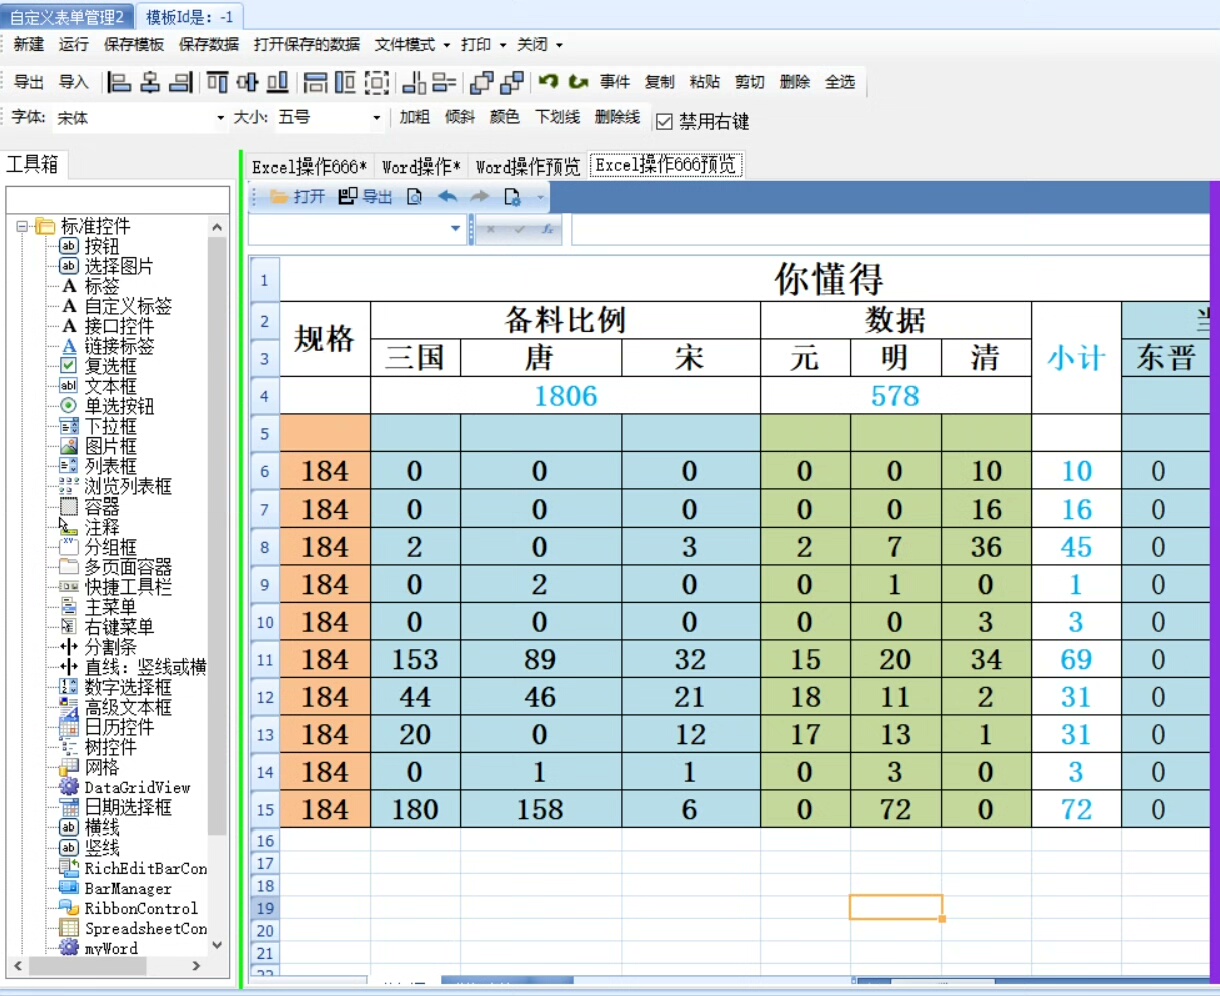Click the blue undo arrow in spreadsheet toolbar
1220x996 pixels.
pos(447,197)
